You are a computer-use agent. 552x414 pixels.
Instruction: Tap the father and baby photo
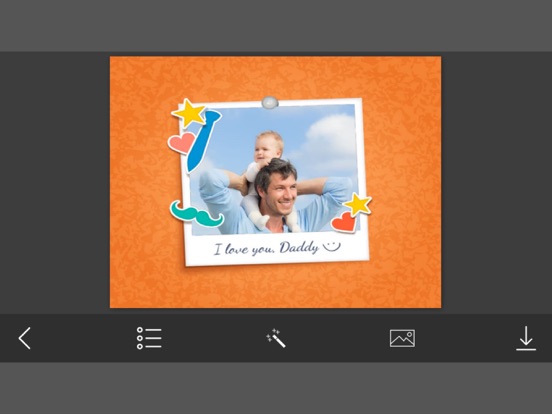tap(274, 170)
